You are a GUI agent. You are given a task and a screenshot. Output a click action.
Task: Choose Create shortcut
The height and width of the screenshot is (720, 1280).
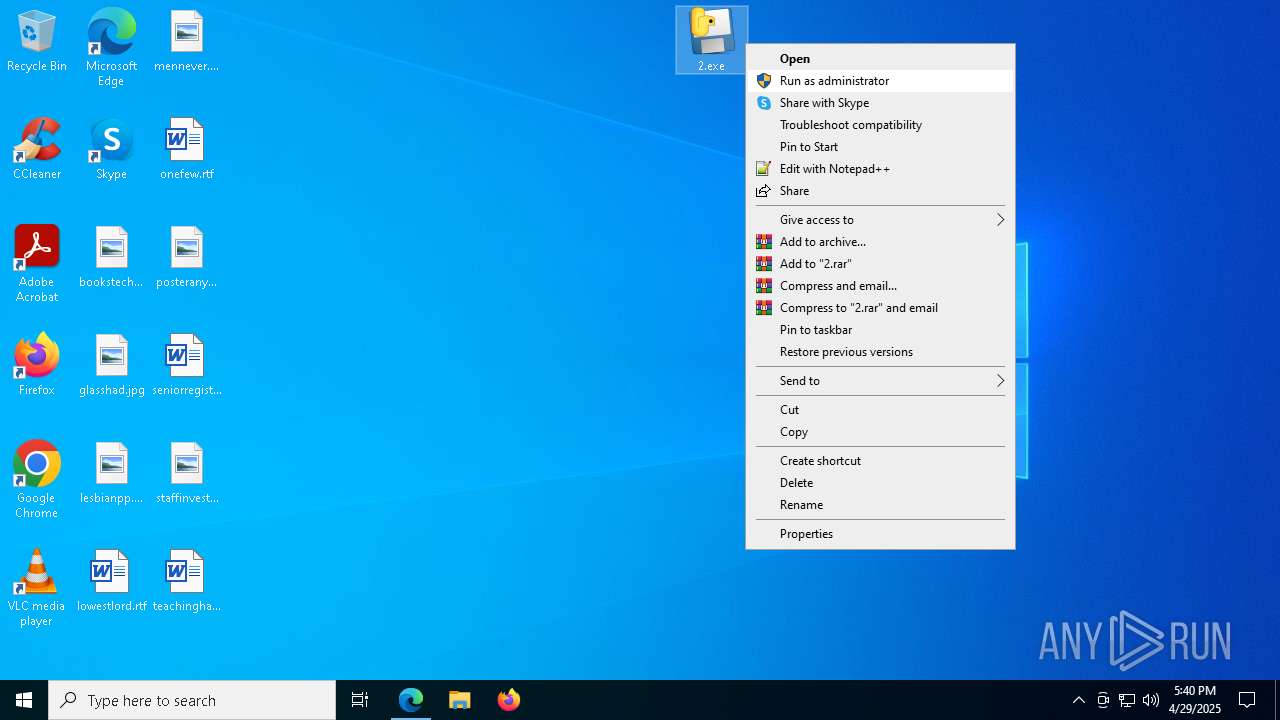[x=880, y=461]
